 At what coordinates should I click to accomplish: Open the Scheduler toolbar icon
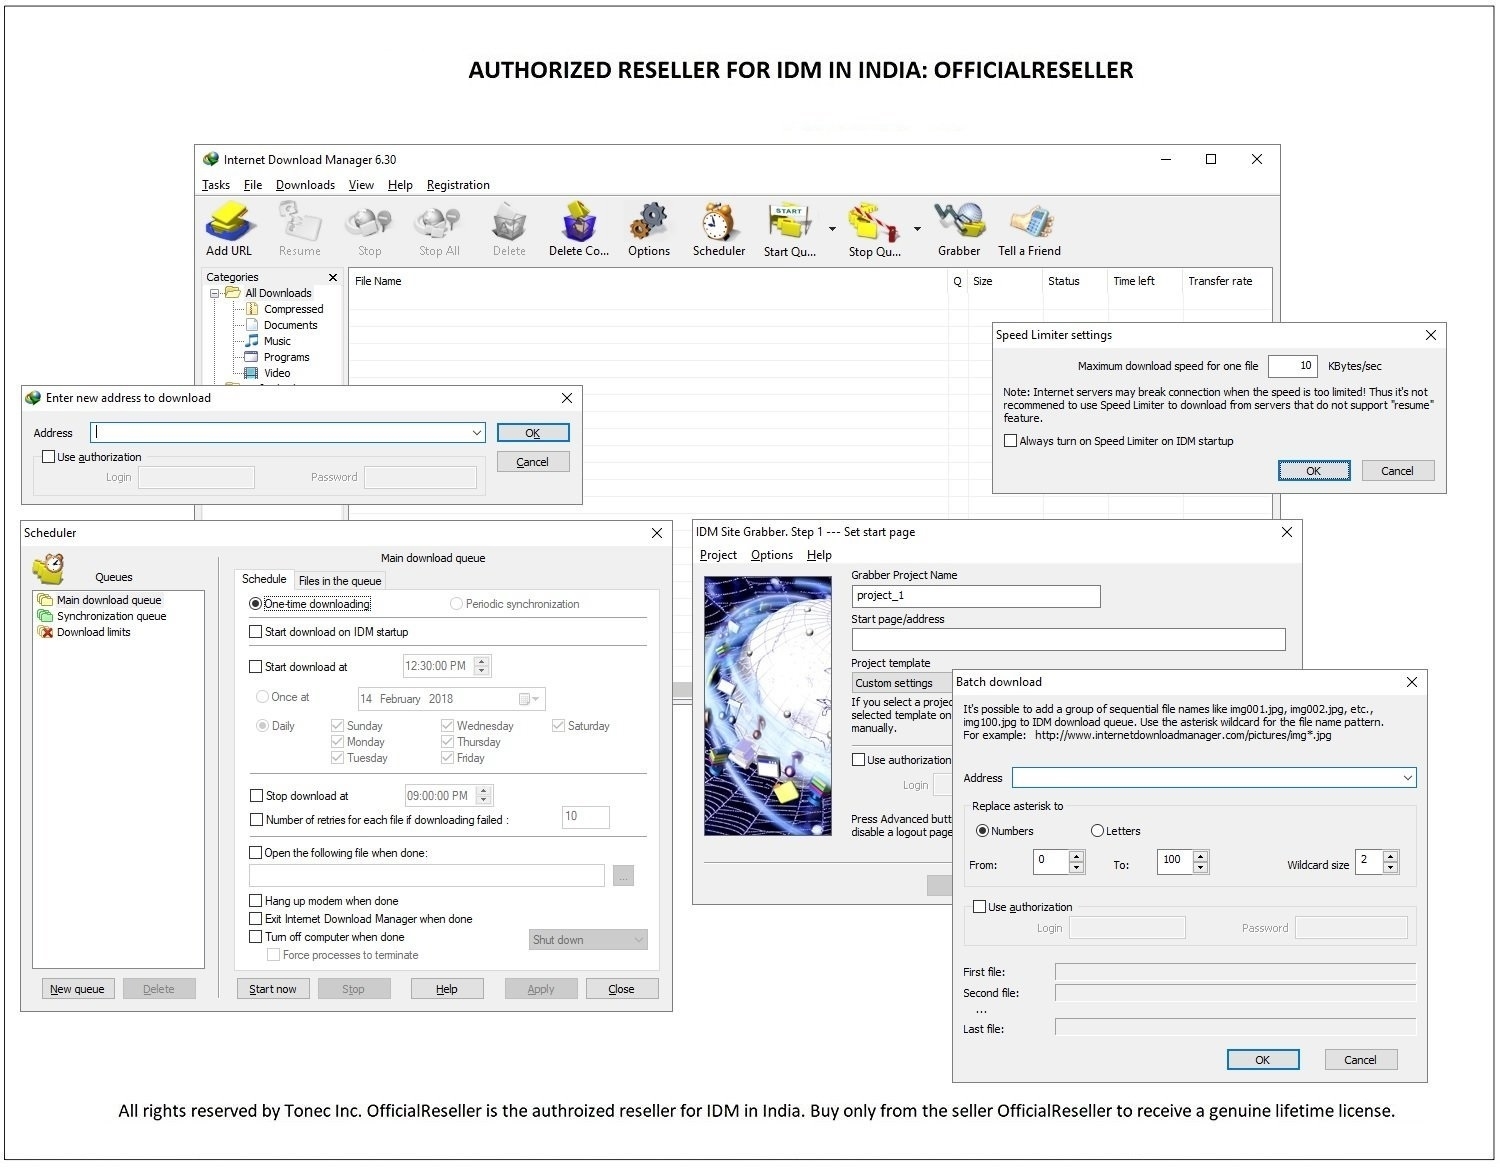pos(719,229)
